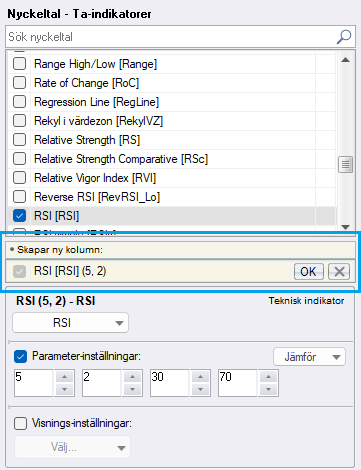The width and height of the screenshot is (361, 470).
Task: Uncheck the RSI [RSI] list checkbox
Action: click(x=19, y=215)
